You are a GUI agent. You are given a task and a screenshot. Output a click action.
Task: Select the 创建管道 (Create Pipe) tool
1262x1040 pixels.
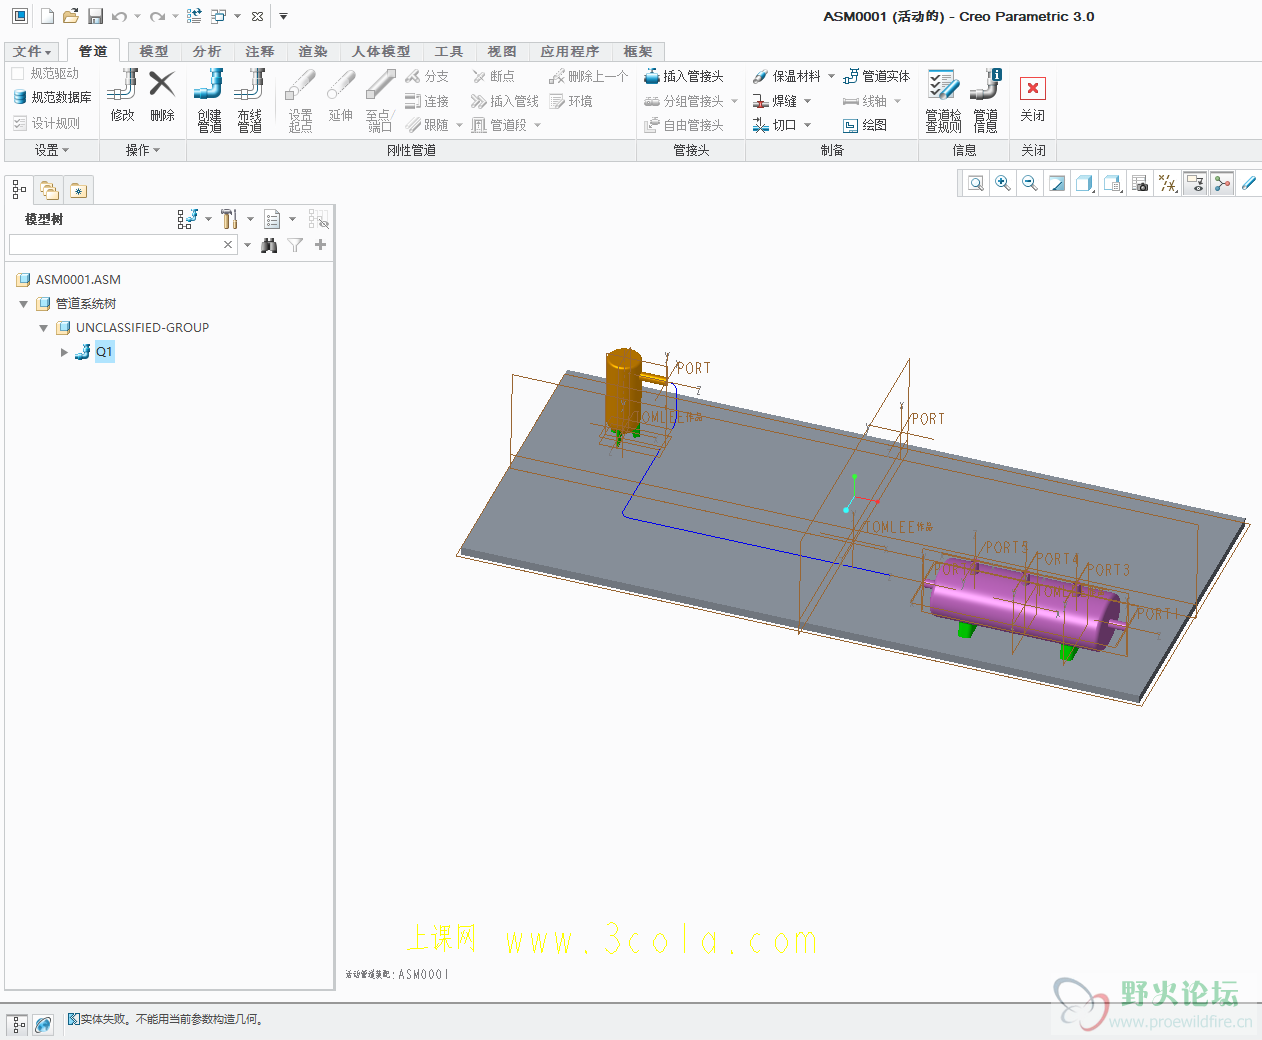coord(209,99)
